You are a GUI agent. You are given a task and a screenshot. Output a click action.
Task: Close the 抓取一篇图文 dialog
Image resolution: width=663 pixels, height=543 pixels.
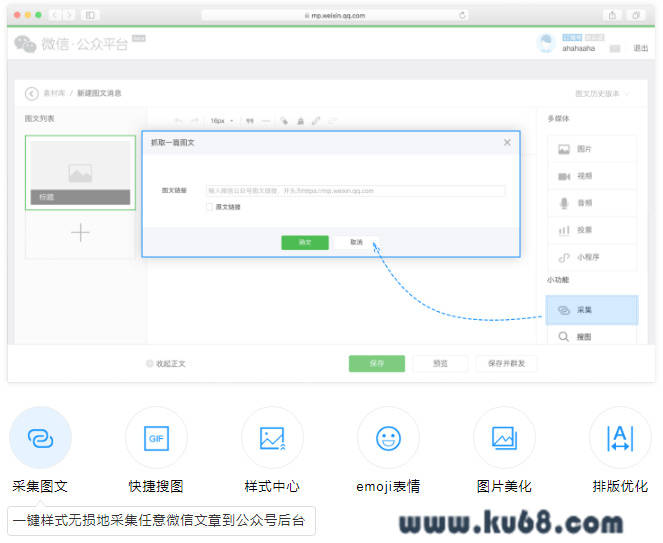[x=507, y=143]
